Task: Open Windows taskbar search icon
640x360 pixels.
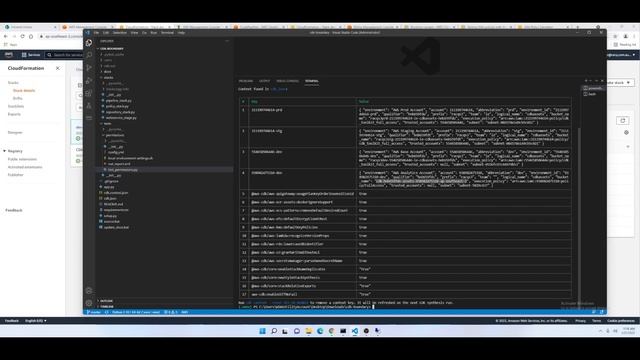Action: coord(274,331)
